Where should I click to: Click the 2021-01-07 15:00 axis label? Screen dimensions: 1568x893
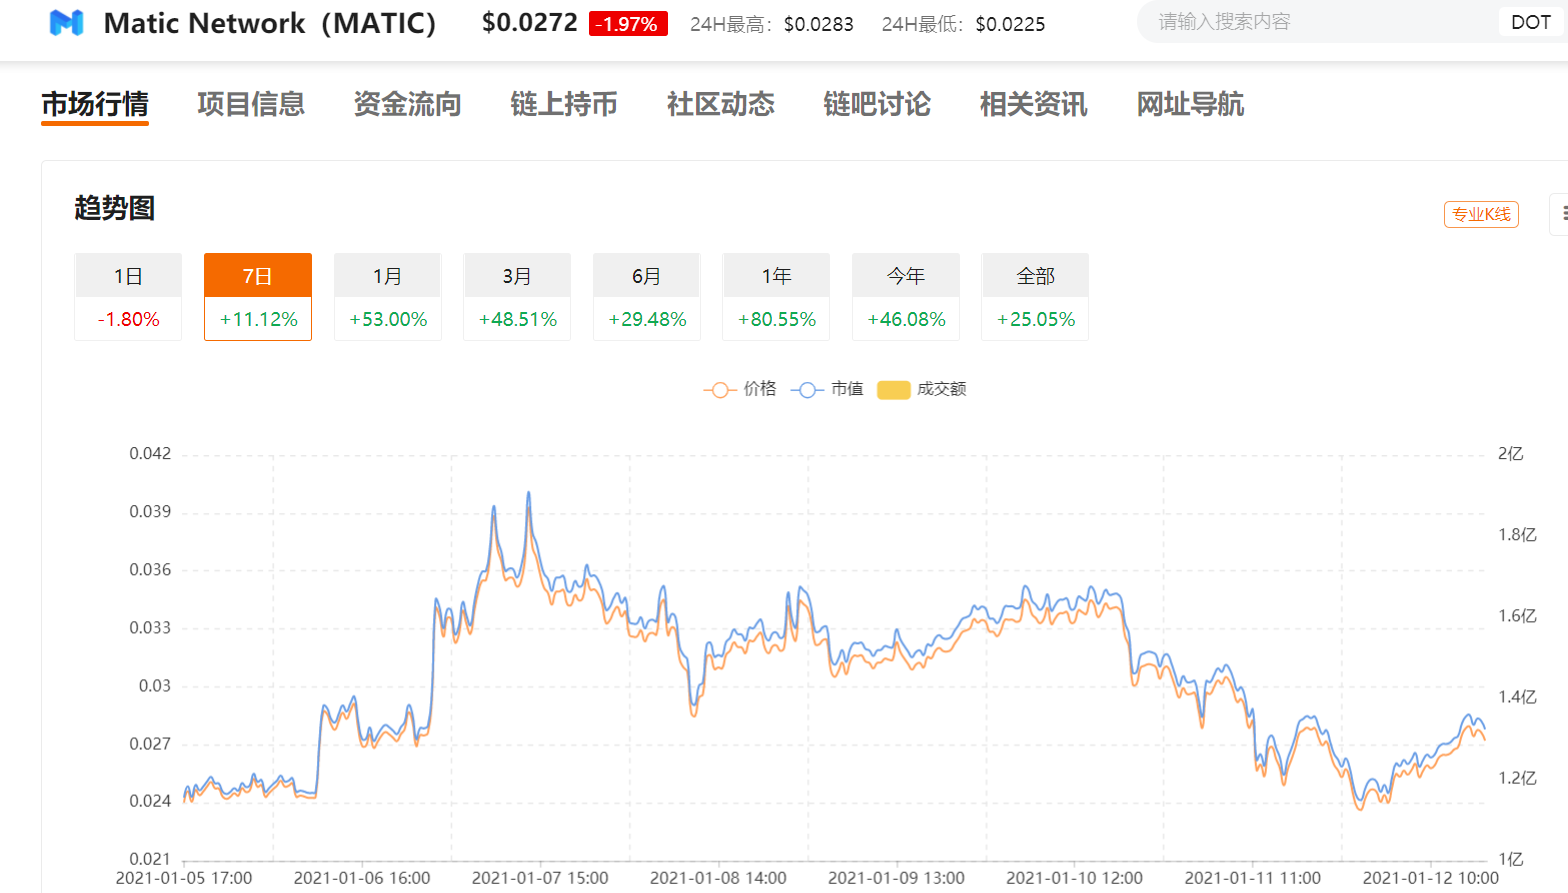coord(540,878)
